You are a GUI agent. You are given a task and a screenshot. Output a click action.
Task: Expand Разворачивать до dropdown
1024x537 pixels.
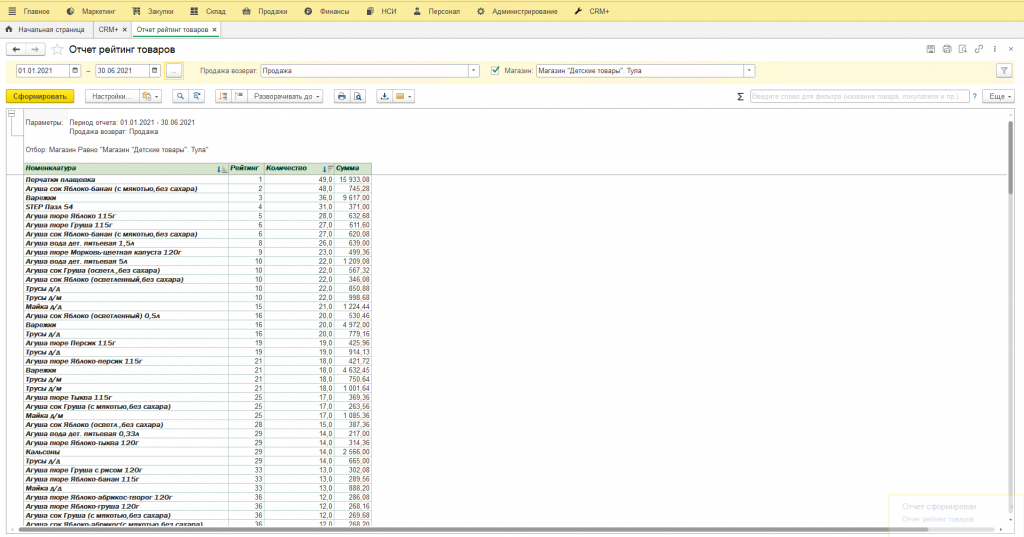pos(285,96)
